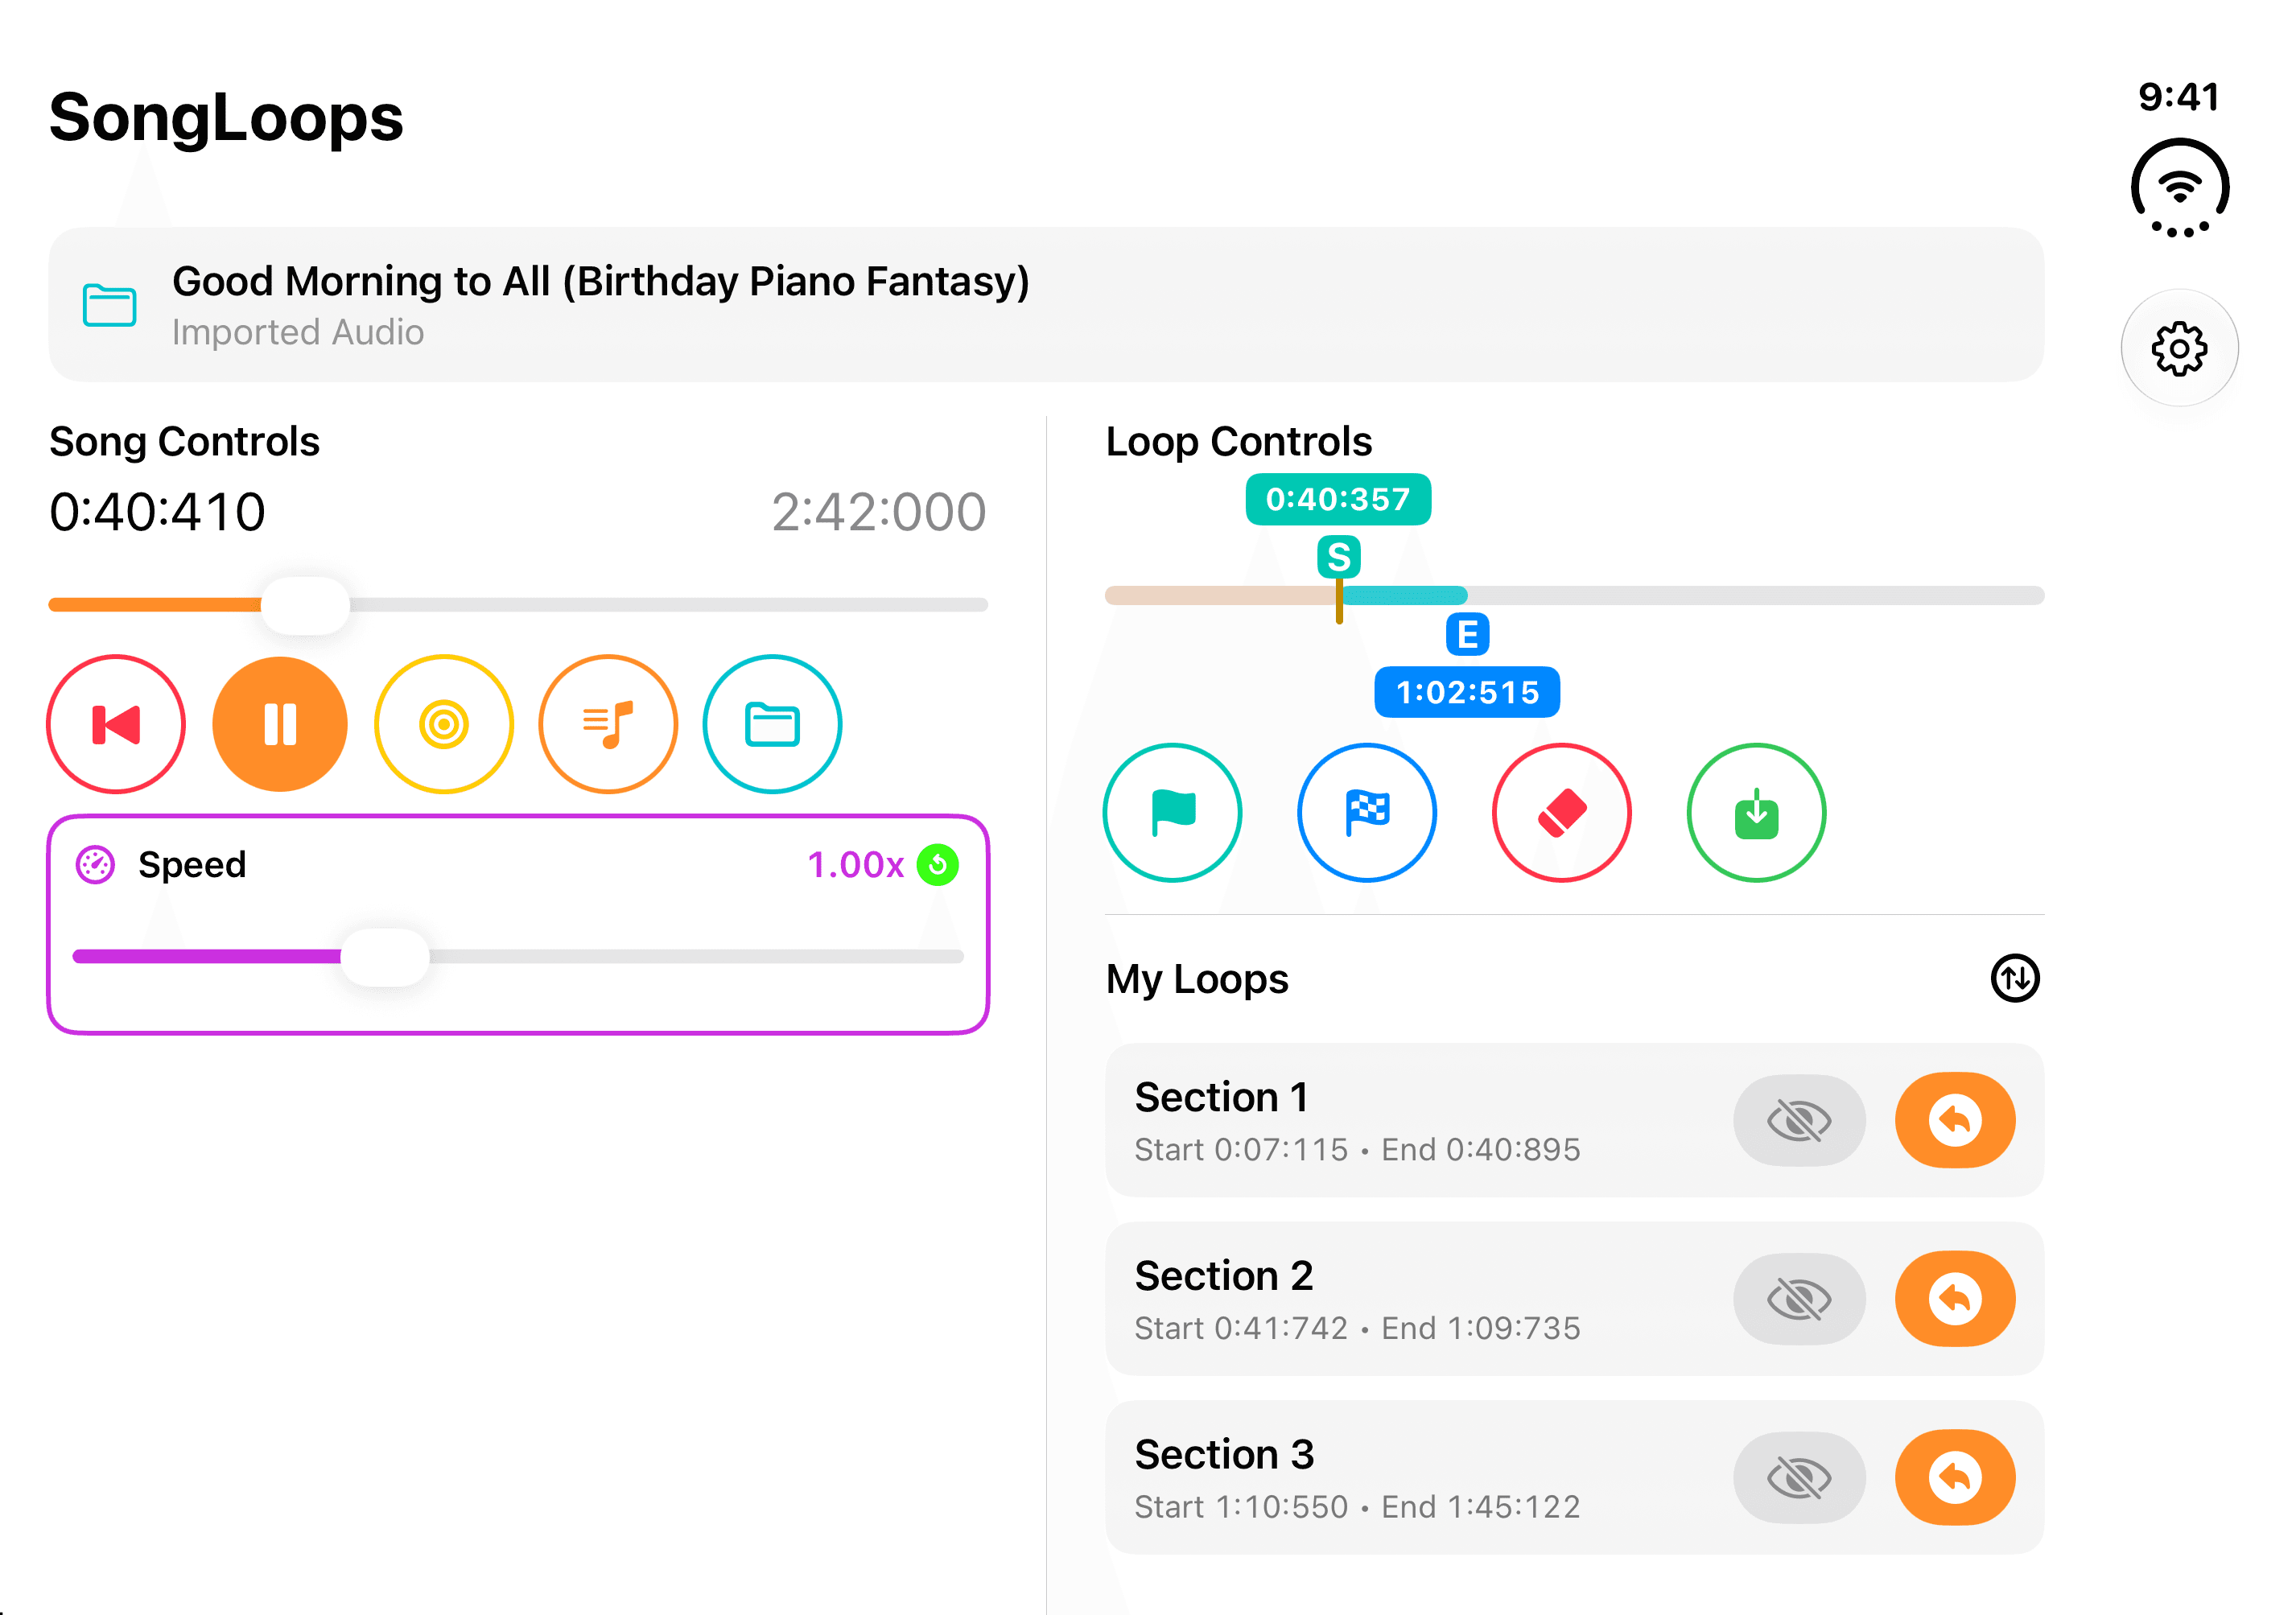This screenshot has height=1615, width=2296.
Task: Pause the song with the orange button
Action: pos(280,724)
